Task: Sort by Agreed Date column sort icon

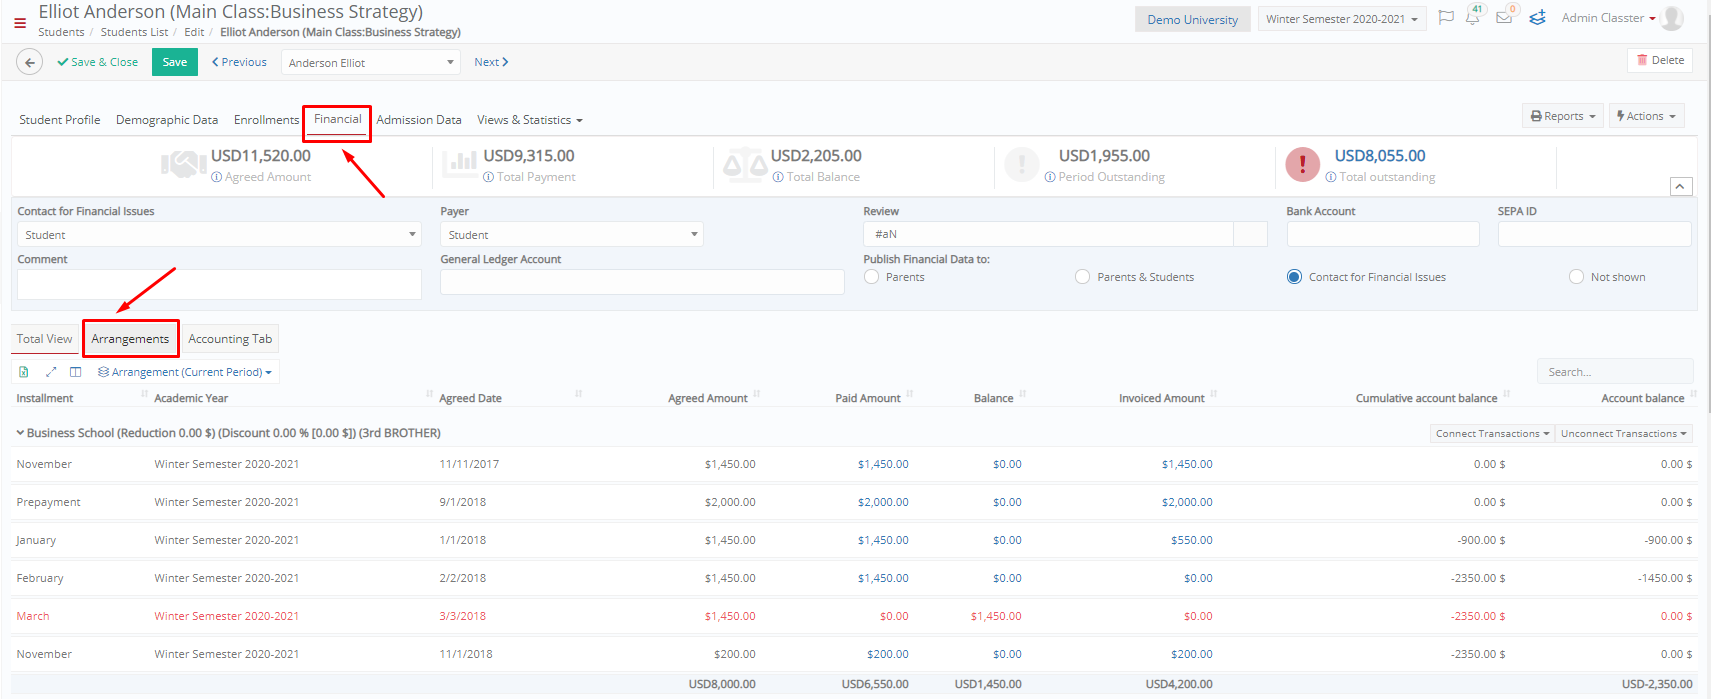Action: [x=578, y=394]
